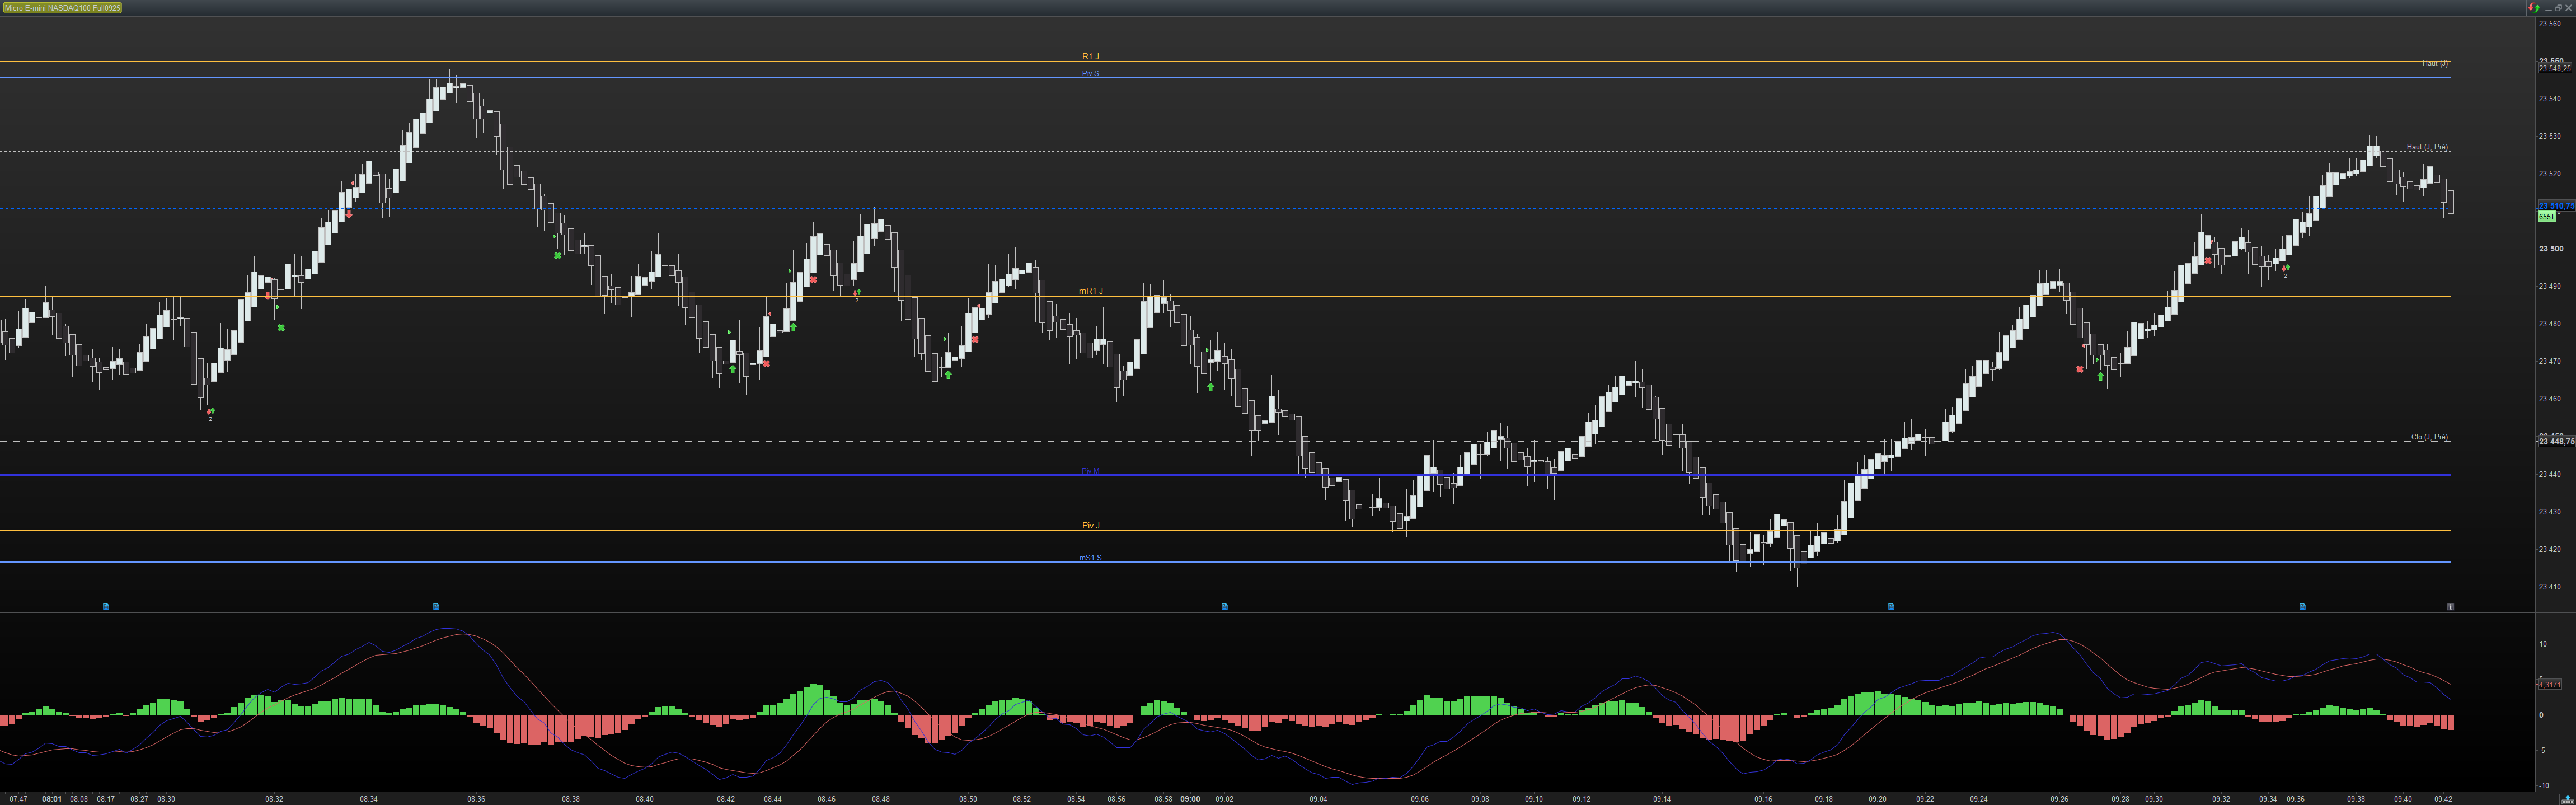The width and height of the screenshot is (2576, 805).
Task: Restore down the chart window
Action: [2558, 7]
